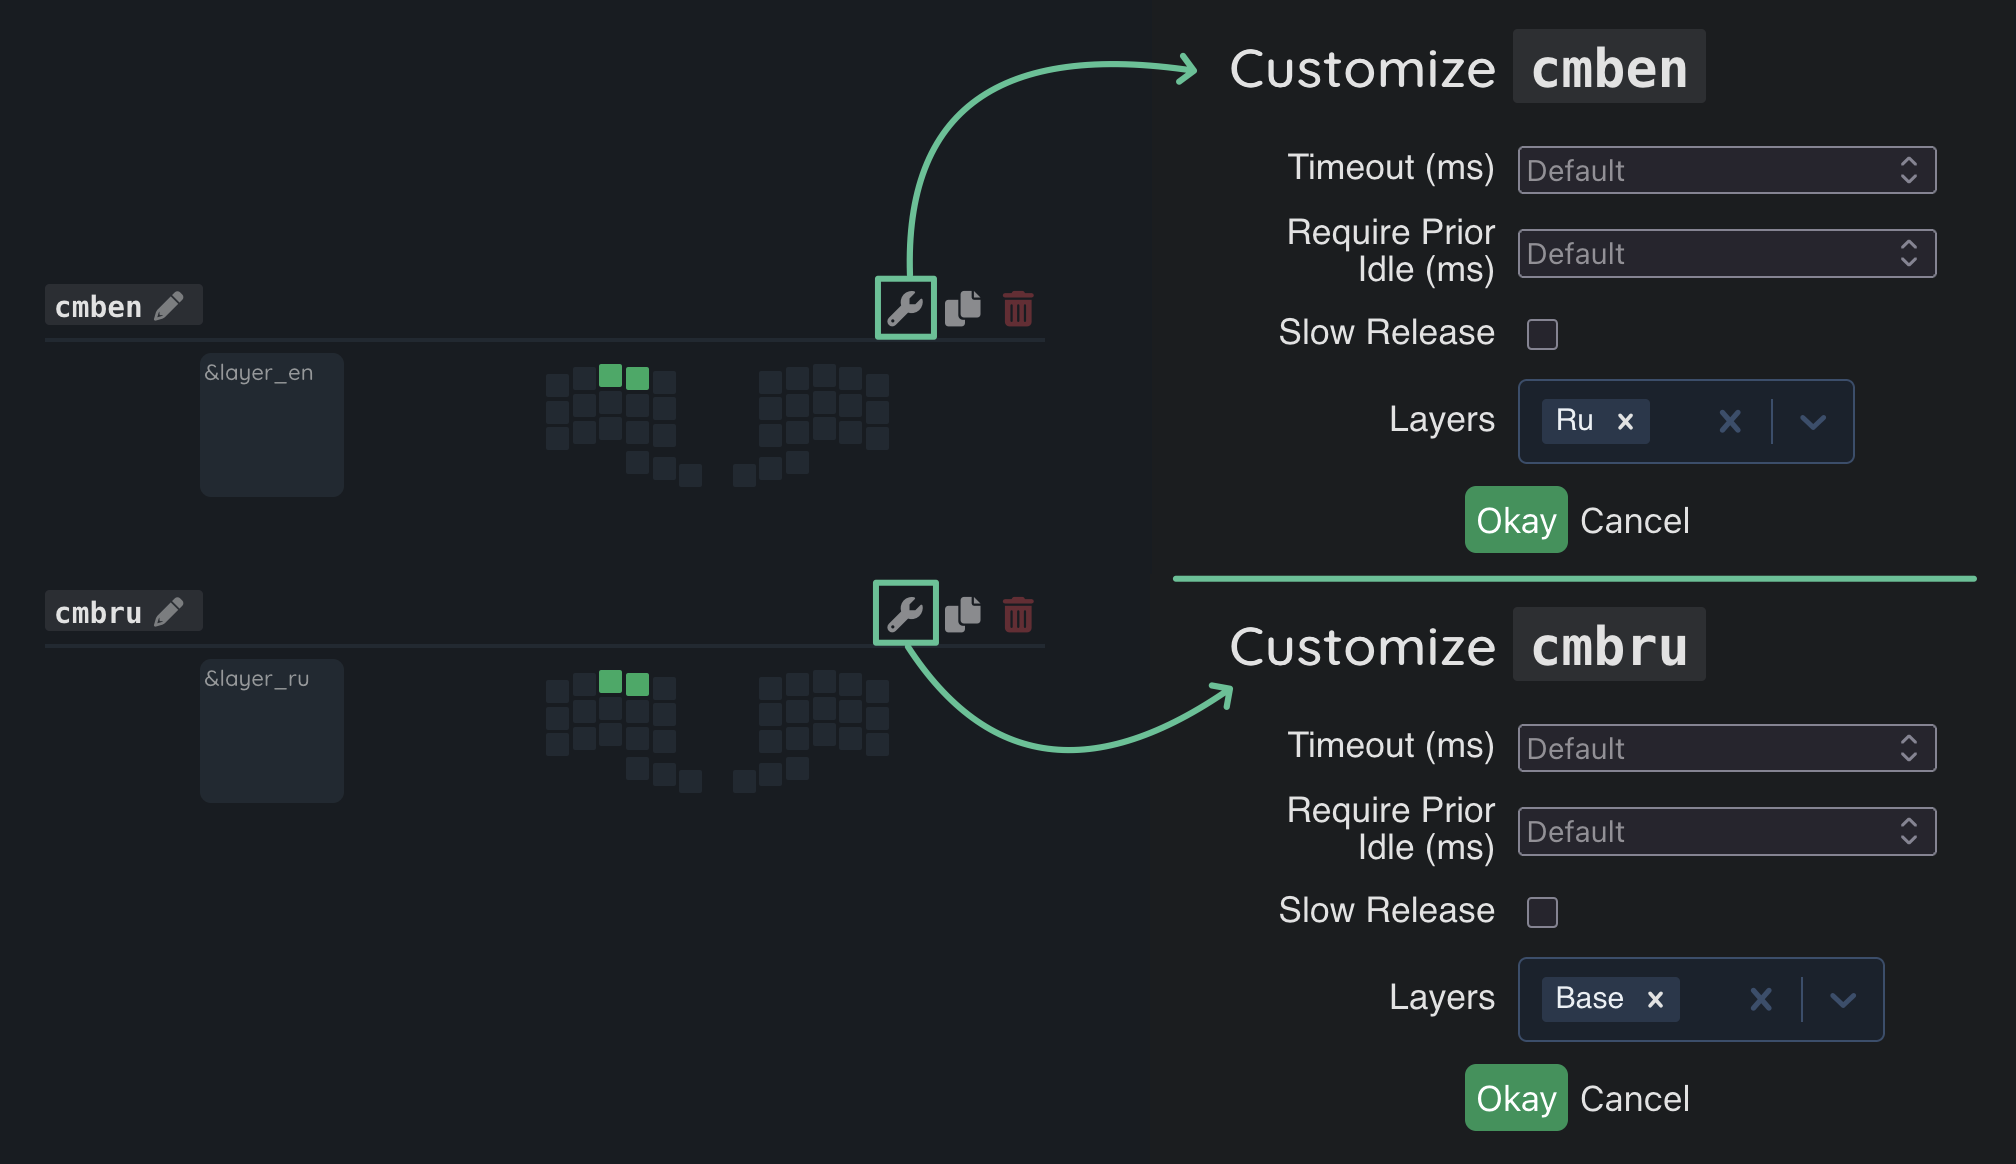Screen dimensions: 2016x1164
Task: Duplicate the cmbru combo
Action: [963, 613]
